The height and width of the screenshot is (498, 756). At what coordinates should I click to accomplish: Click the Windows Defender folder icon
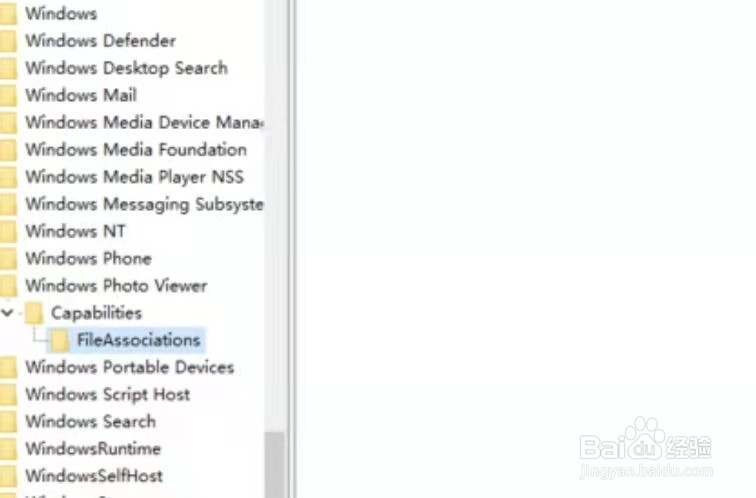pos(8,41)
